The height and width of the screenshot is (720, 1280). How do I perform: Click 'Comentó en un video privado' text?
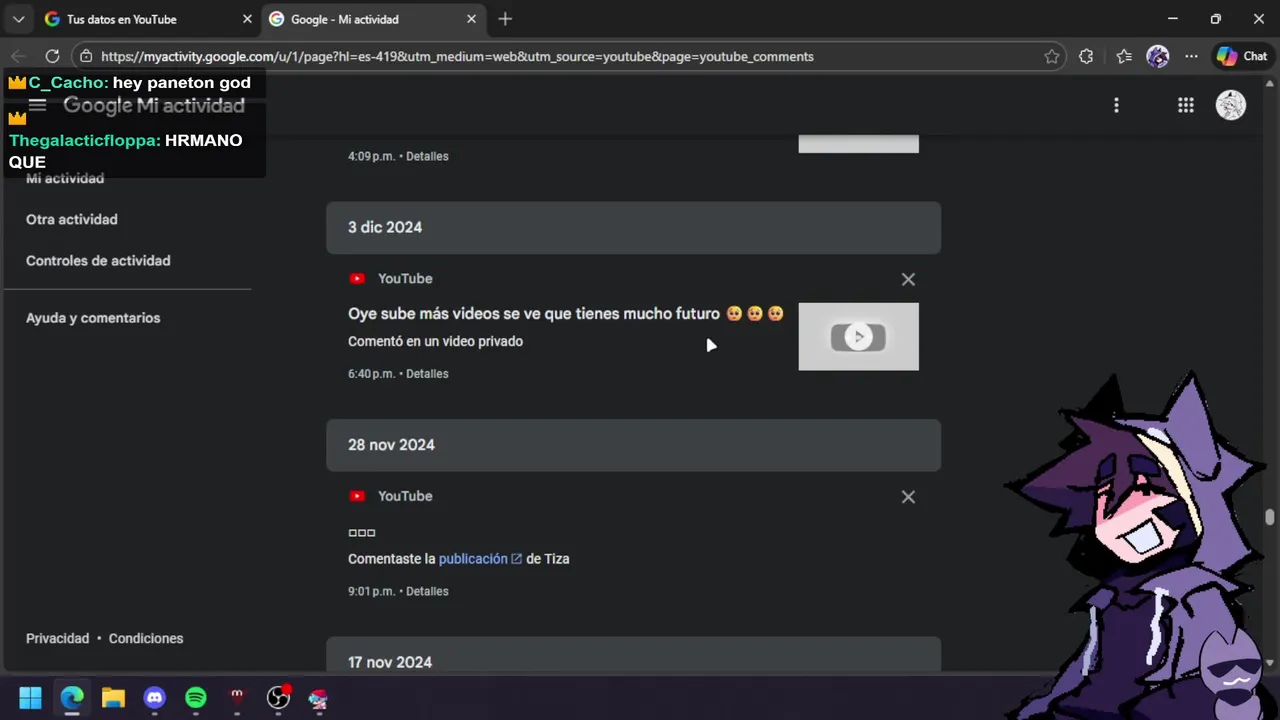click(x=435, y=341)
